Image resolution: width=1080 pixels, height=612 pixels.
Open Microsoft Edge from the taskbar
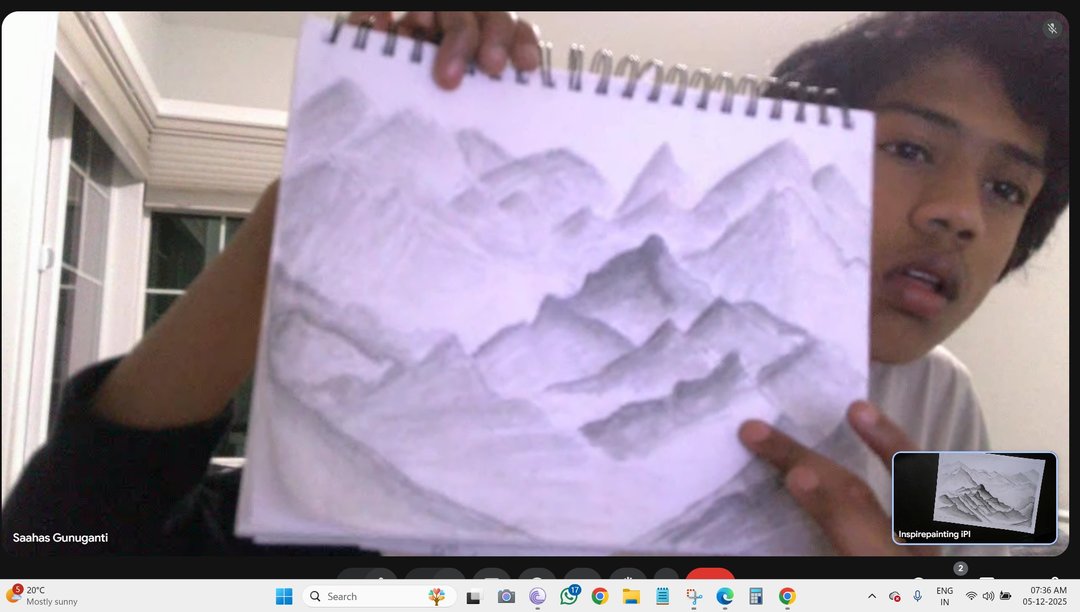(725, 597)
